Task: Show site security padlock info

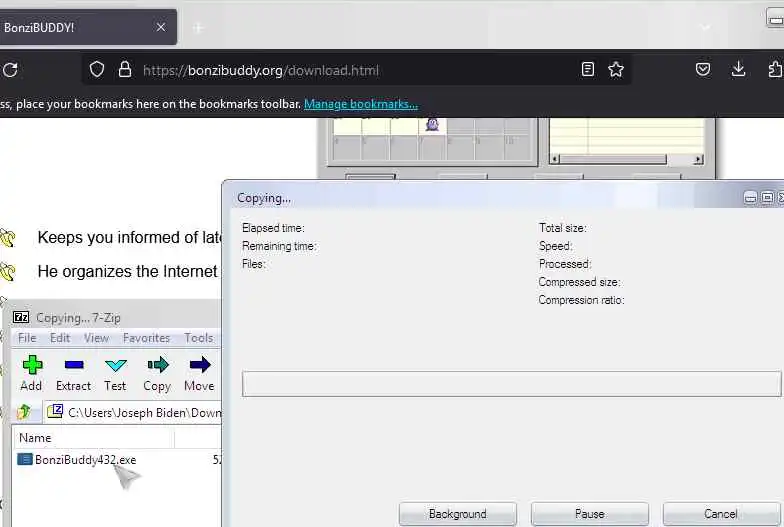Action: (124, 70)
